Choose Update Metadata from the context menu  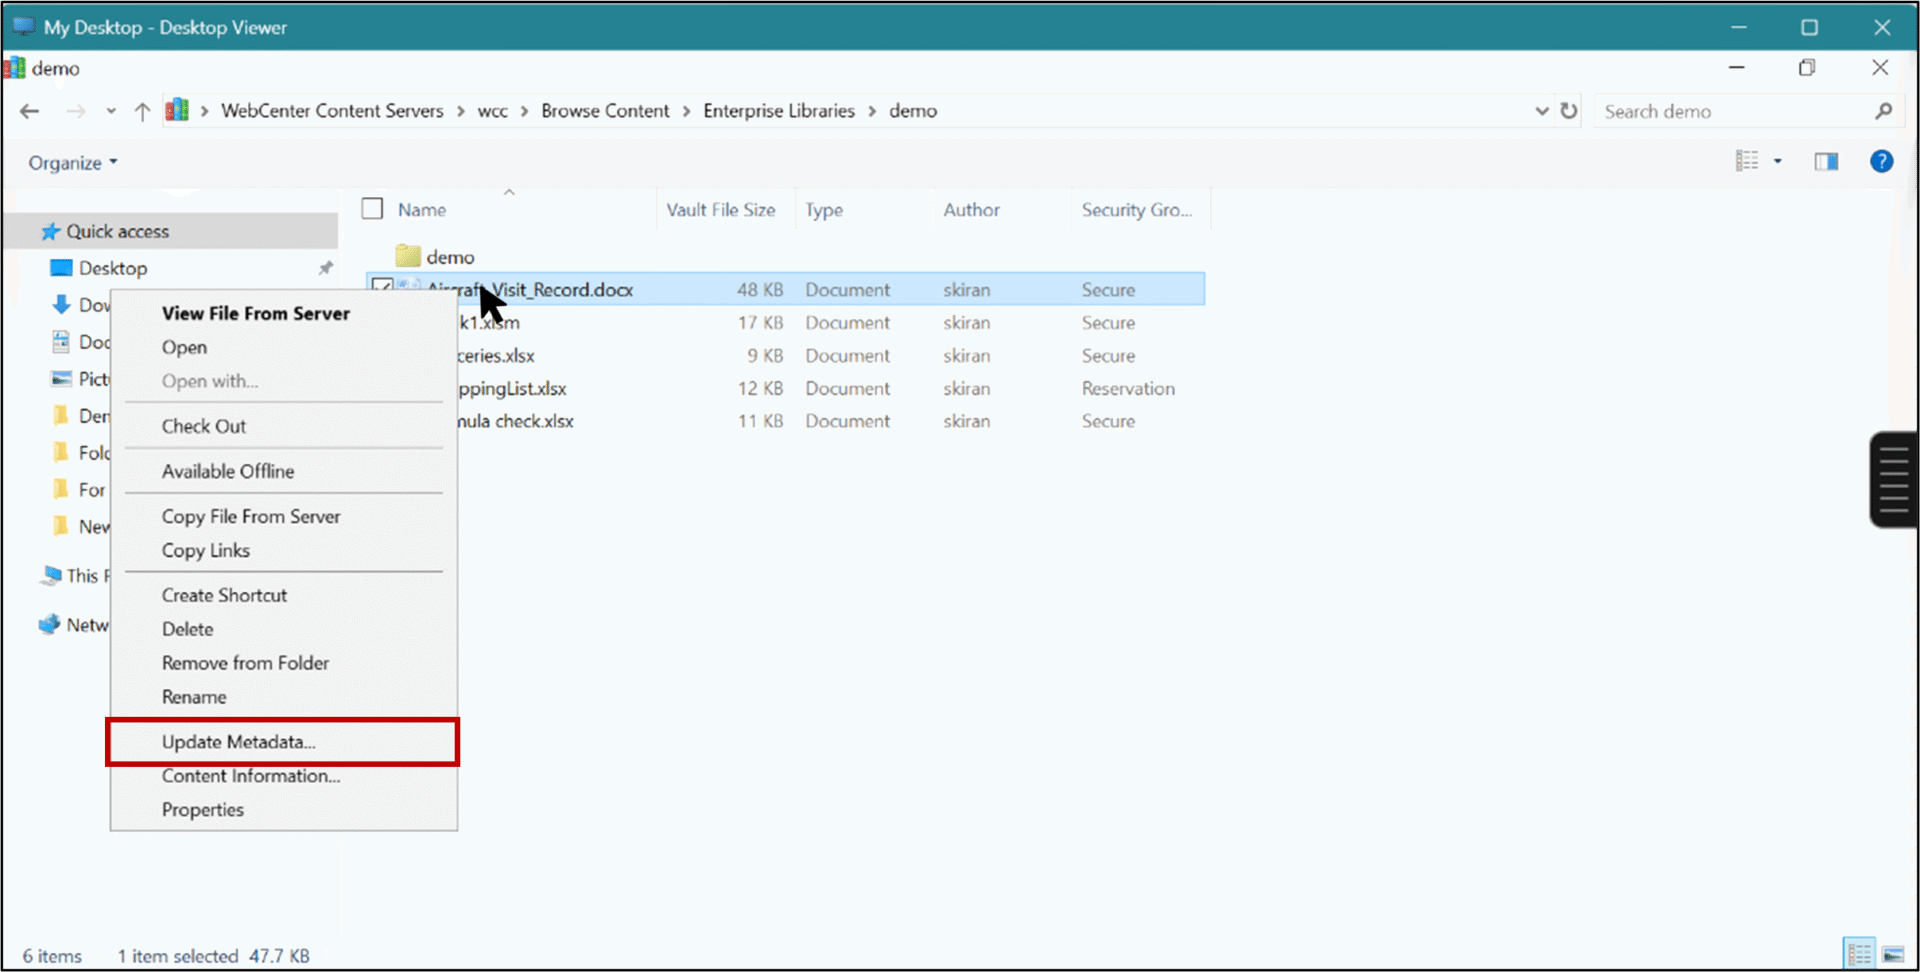238,742
